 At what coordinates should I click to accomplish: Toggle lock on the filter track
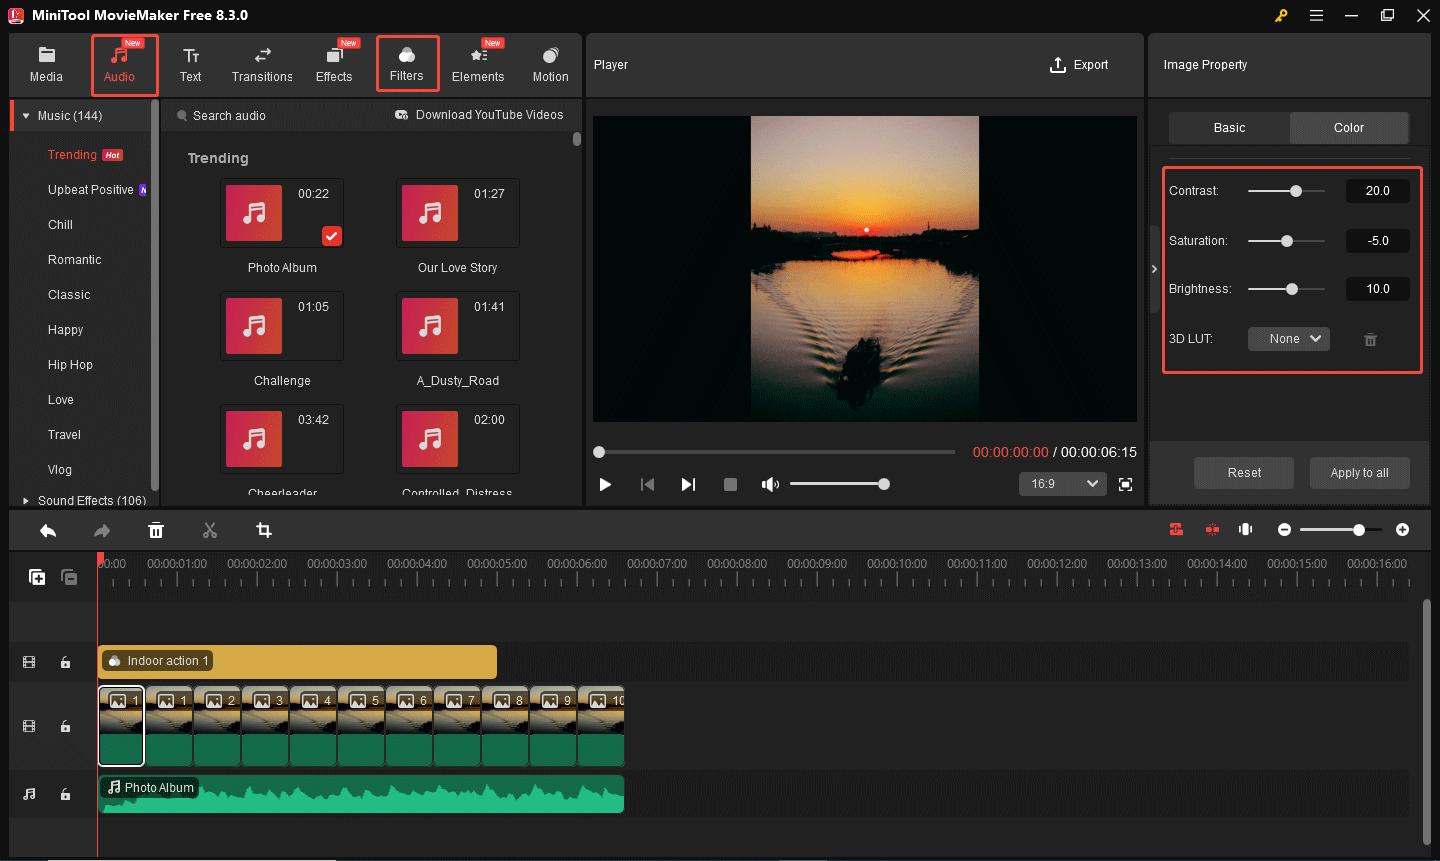[x=65, y=662]
